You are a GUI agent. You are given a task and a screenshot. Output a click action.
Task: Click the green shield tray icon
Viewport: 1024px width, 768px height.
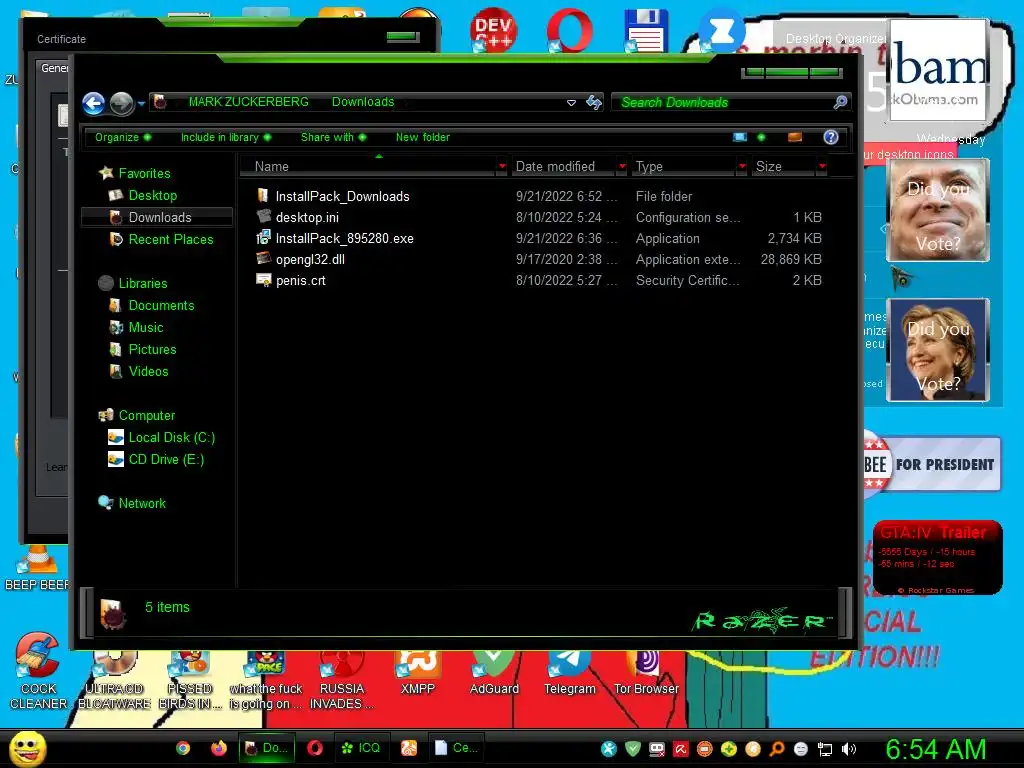tap(632, 749)
